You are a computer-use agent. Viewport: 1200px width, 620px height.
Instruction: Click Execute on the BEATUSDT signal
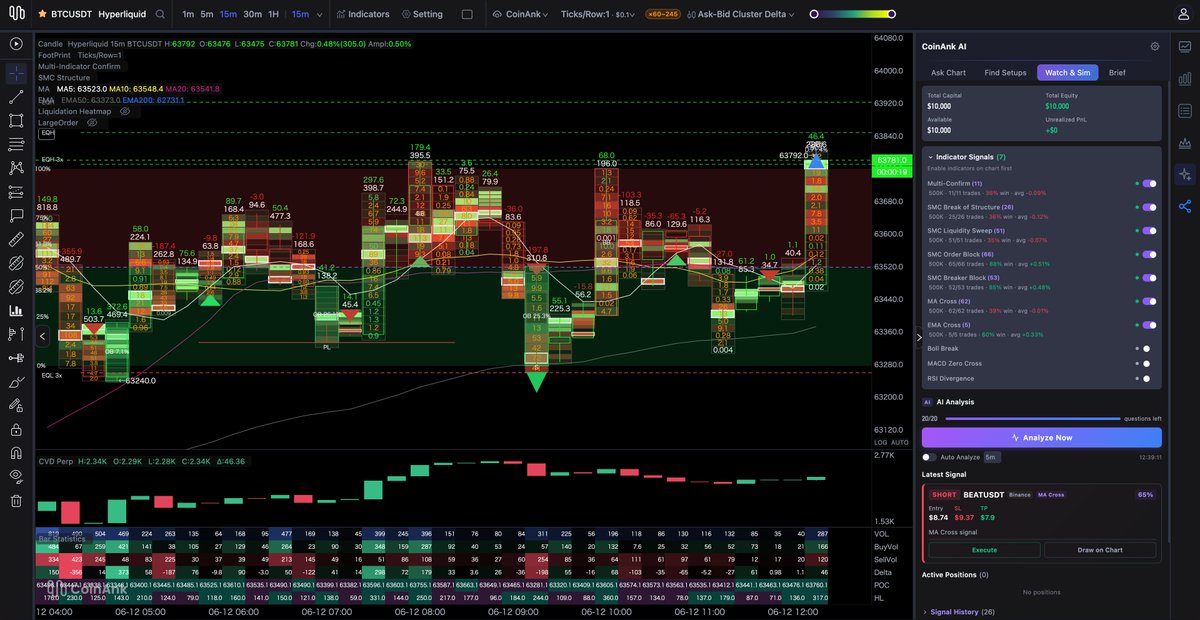click(984, 550)
